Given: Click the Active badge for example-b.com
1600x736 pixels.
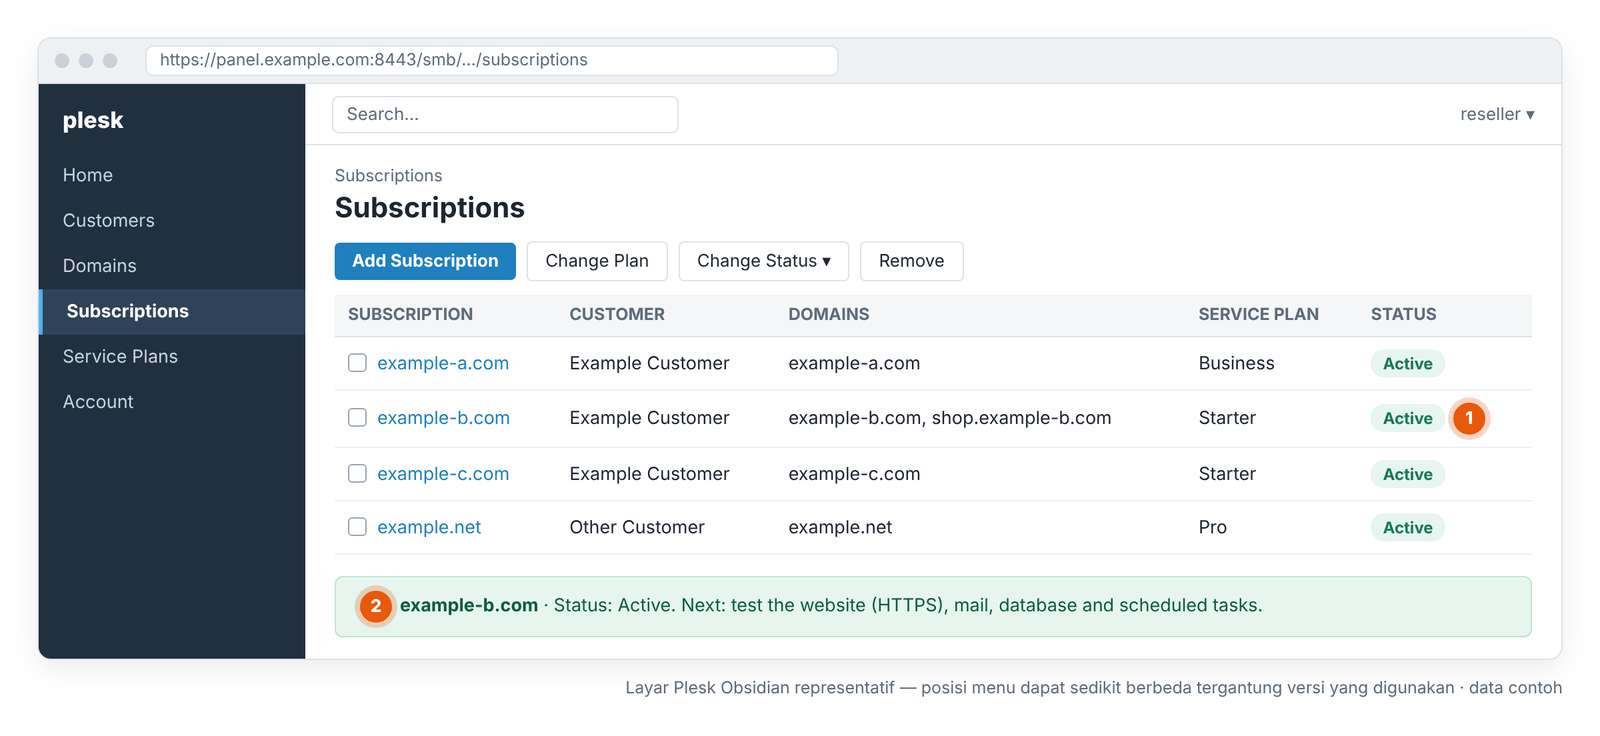Looking at the screenshot, I should (x=1407, y=419).
